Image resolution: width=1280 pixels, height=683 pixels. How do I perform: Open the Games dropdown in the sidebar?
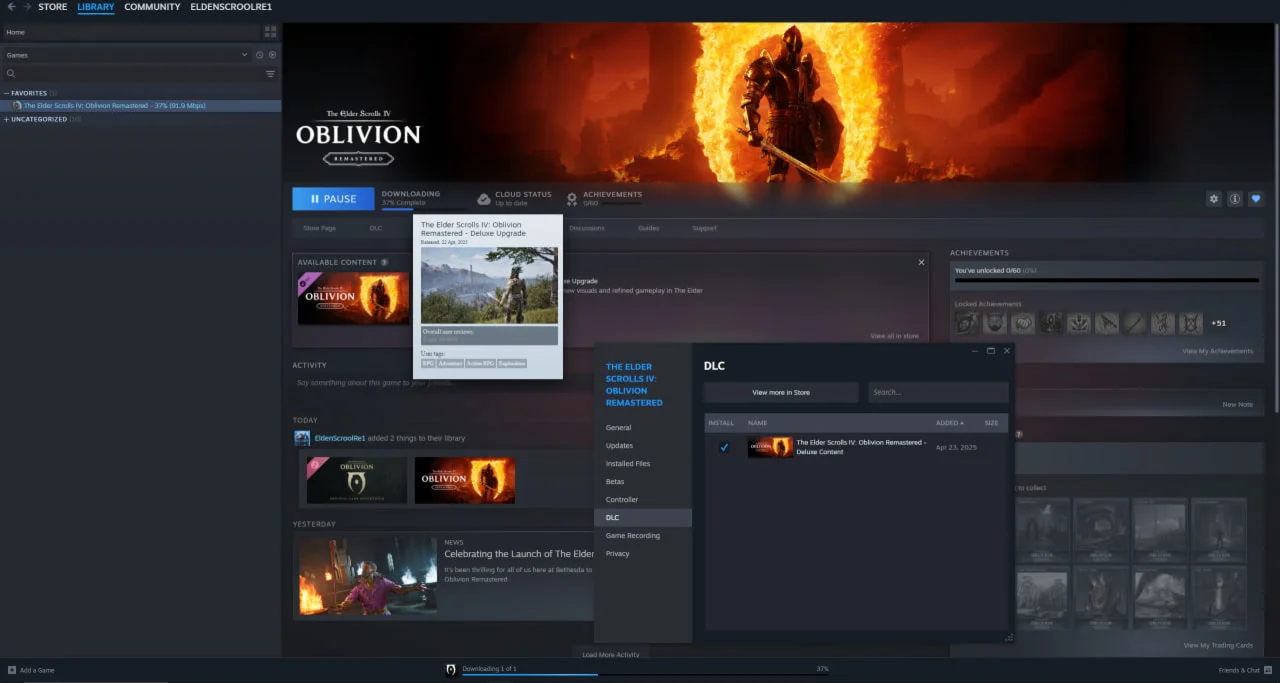point(244,55)
